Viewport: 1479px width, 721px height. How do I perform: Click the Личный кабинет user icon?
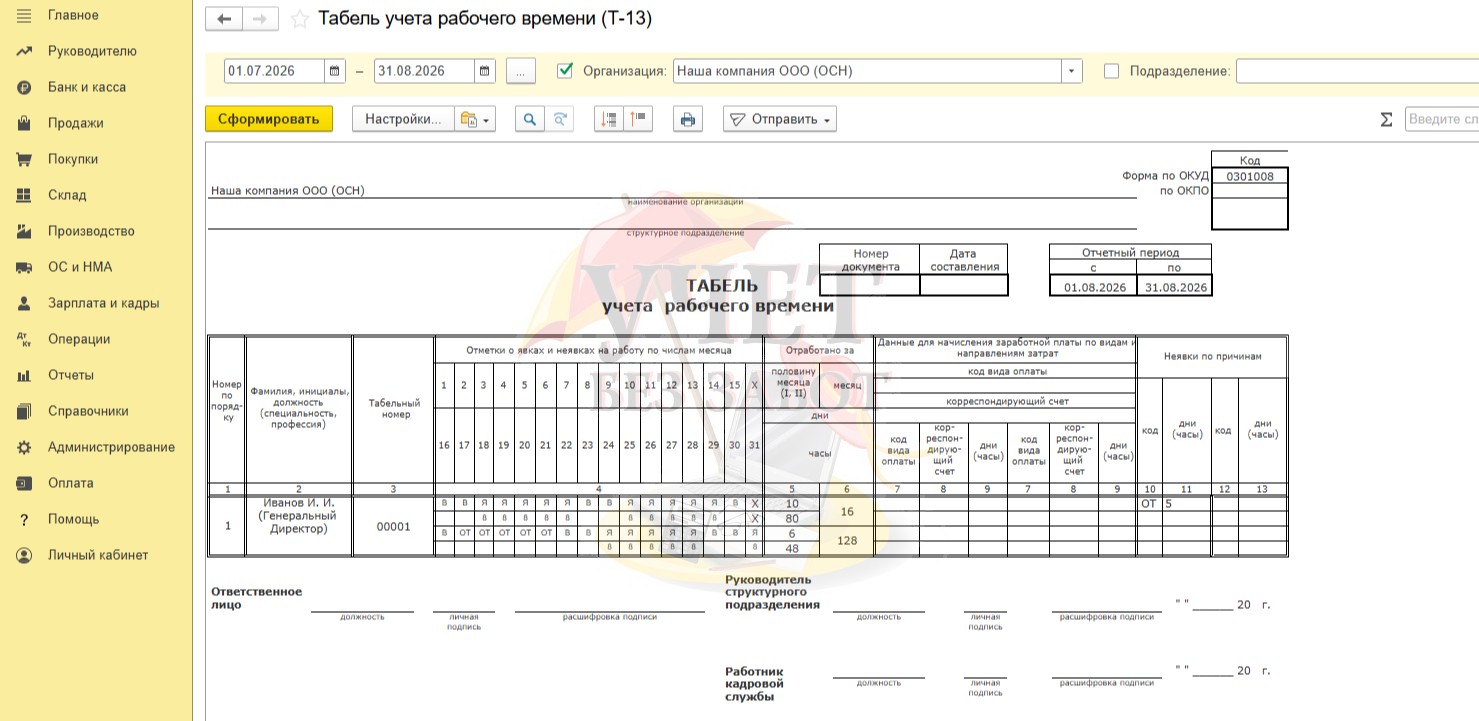pyautogui.click(x=24, y=555)
